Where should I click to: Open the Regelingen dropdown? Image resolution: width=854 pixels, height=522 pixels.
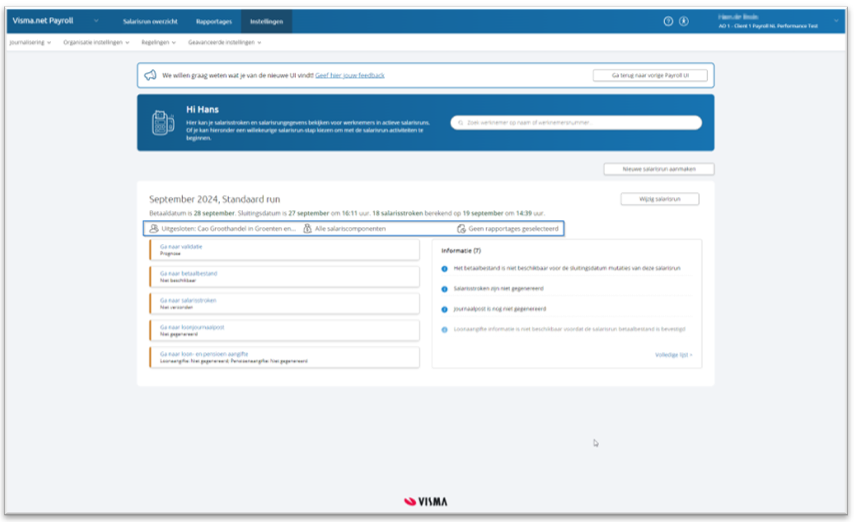tap(158, 42)
